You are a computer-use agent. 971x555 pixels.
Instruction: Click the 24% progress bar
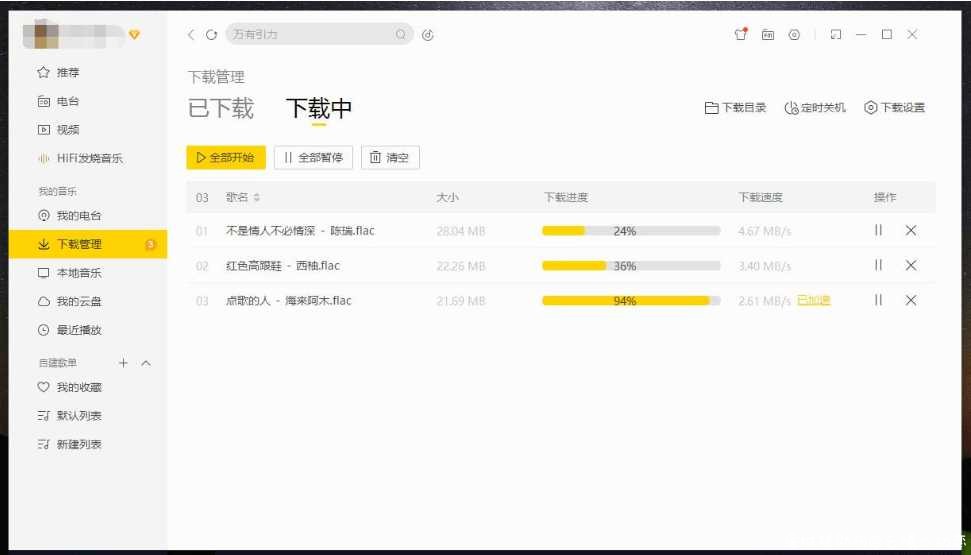coord(631,230)
